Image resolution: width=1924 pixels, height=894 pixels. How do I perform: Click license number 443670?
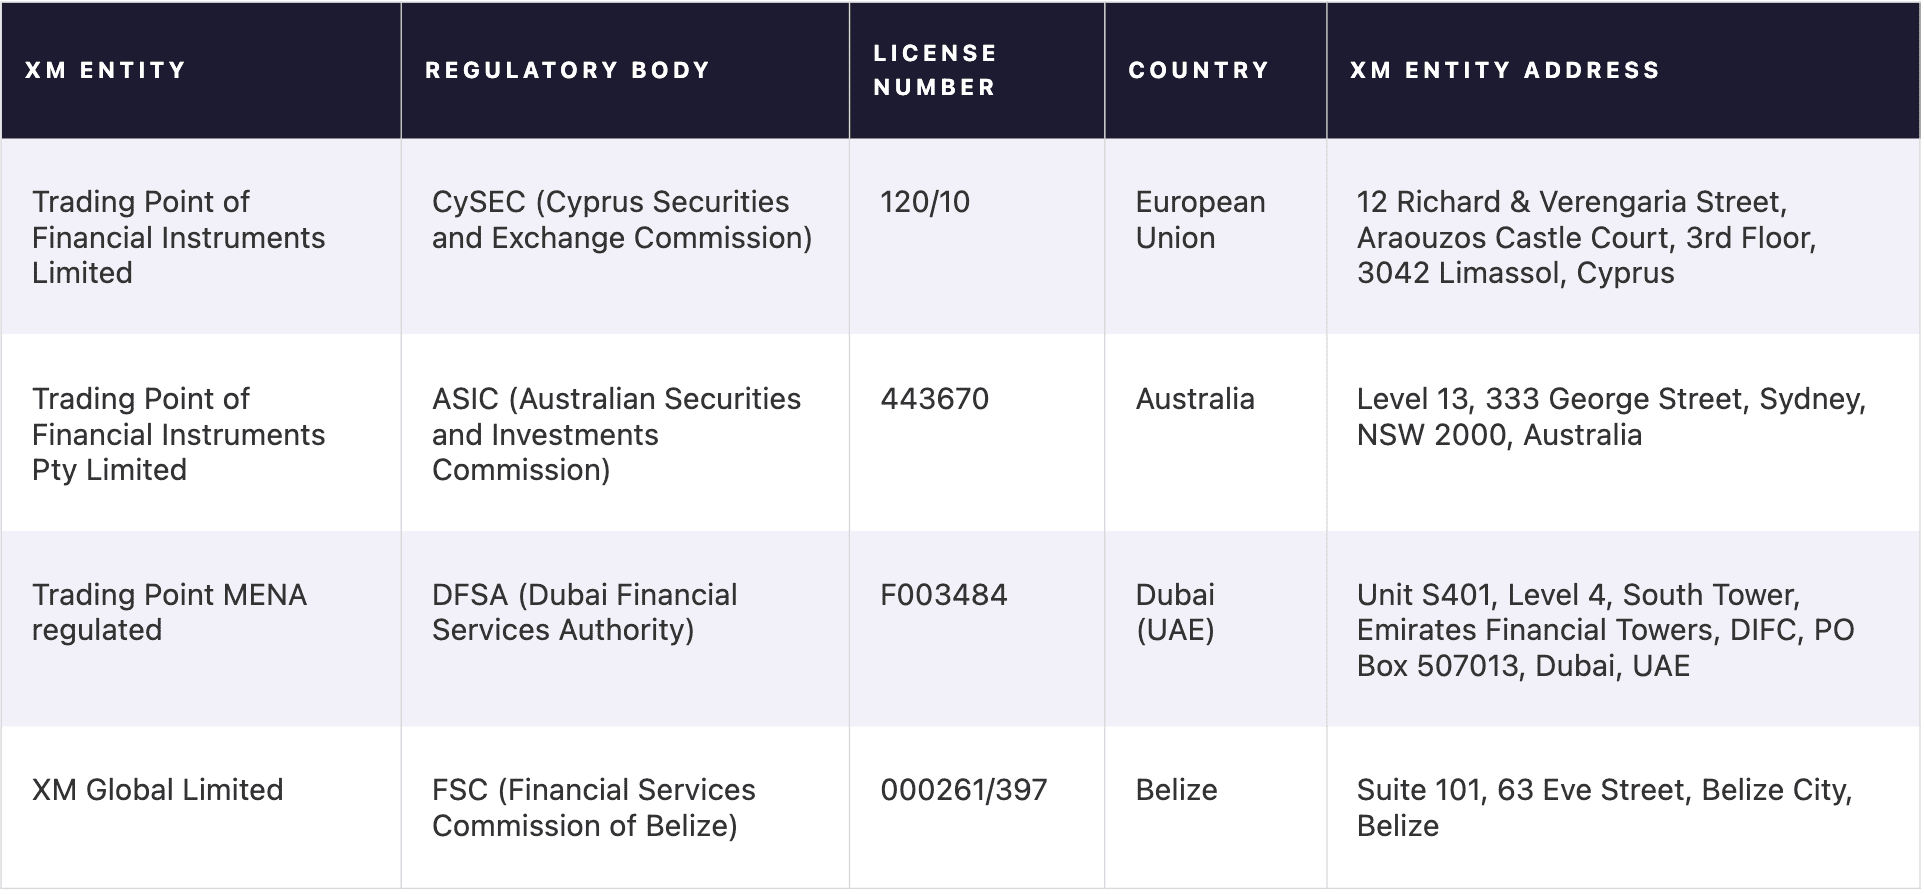tap(934, 399)
